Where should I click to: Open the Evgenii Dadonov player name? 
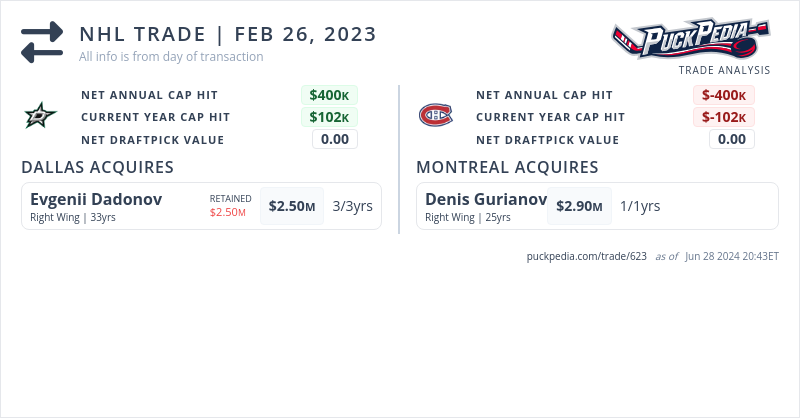coord(96,199)
